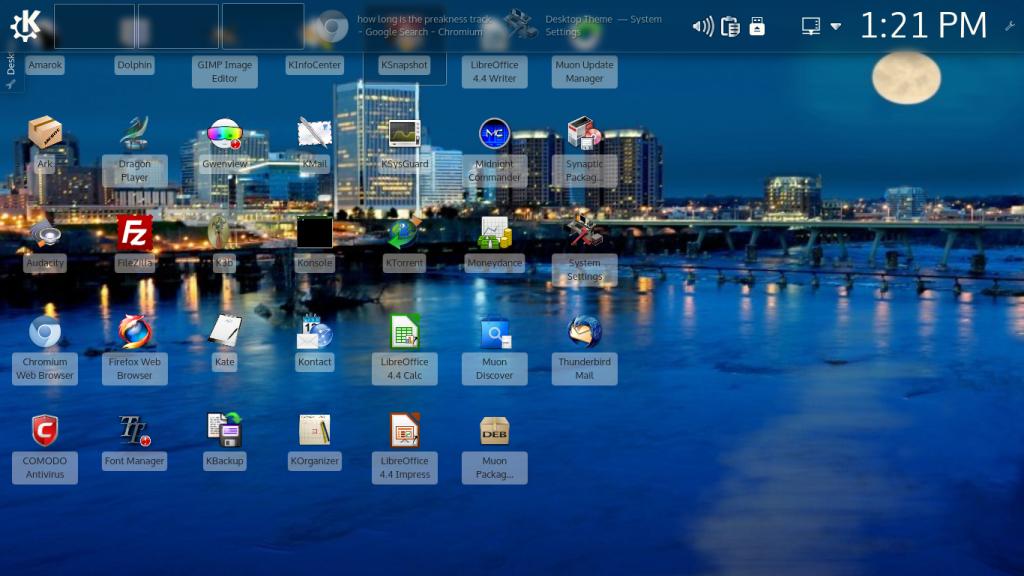The width and height of the screenshot is (1024, 576).
Task: Open the Moneydance icon
Action: tap(494, 234)
